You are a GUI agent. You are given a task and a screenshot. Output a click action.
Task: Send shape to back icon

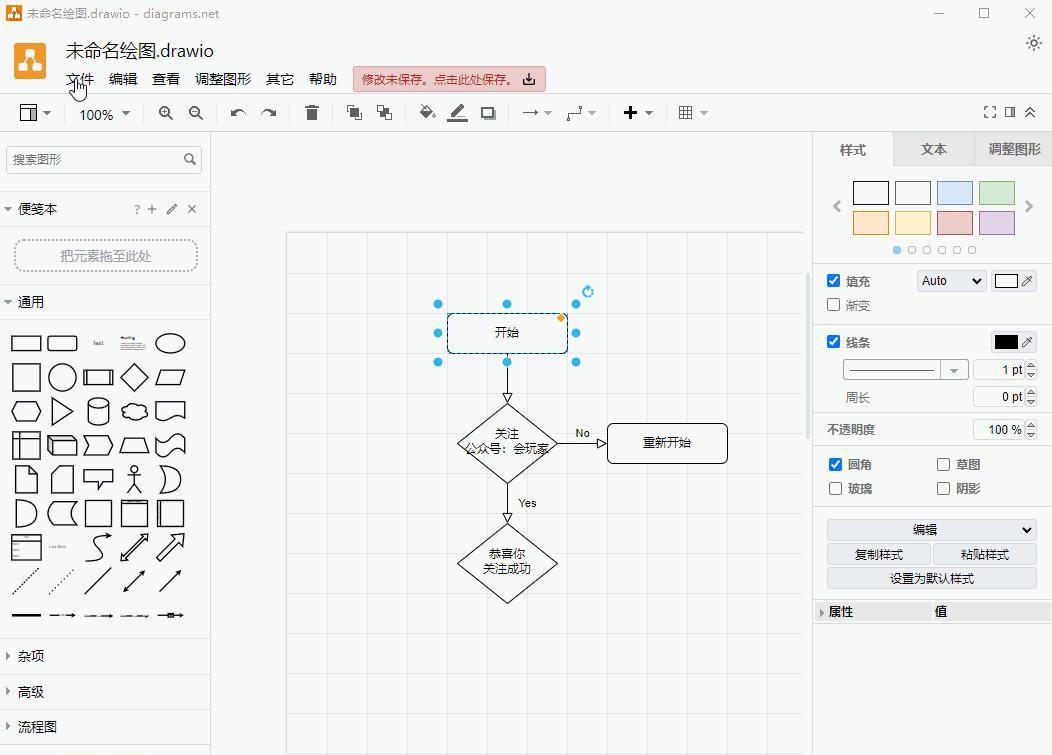pos(384,113)
